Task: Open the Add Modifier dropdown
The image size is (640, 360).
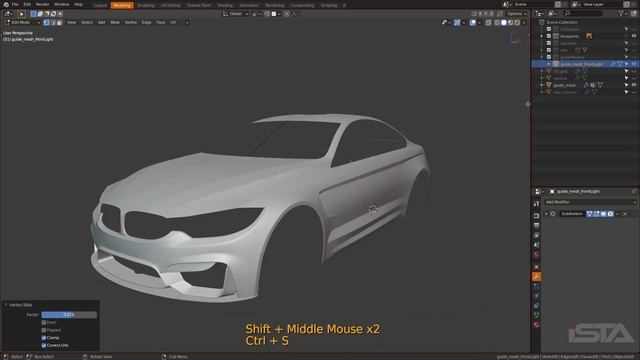Action: 590,202
